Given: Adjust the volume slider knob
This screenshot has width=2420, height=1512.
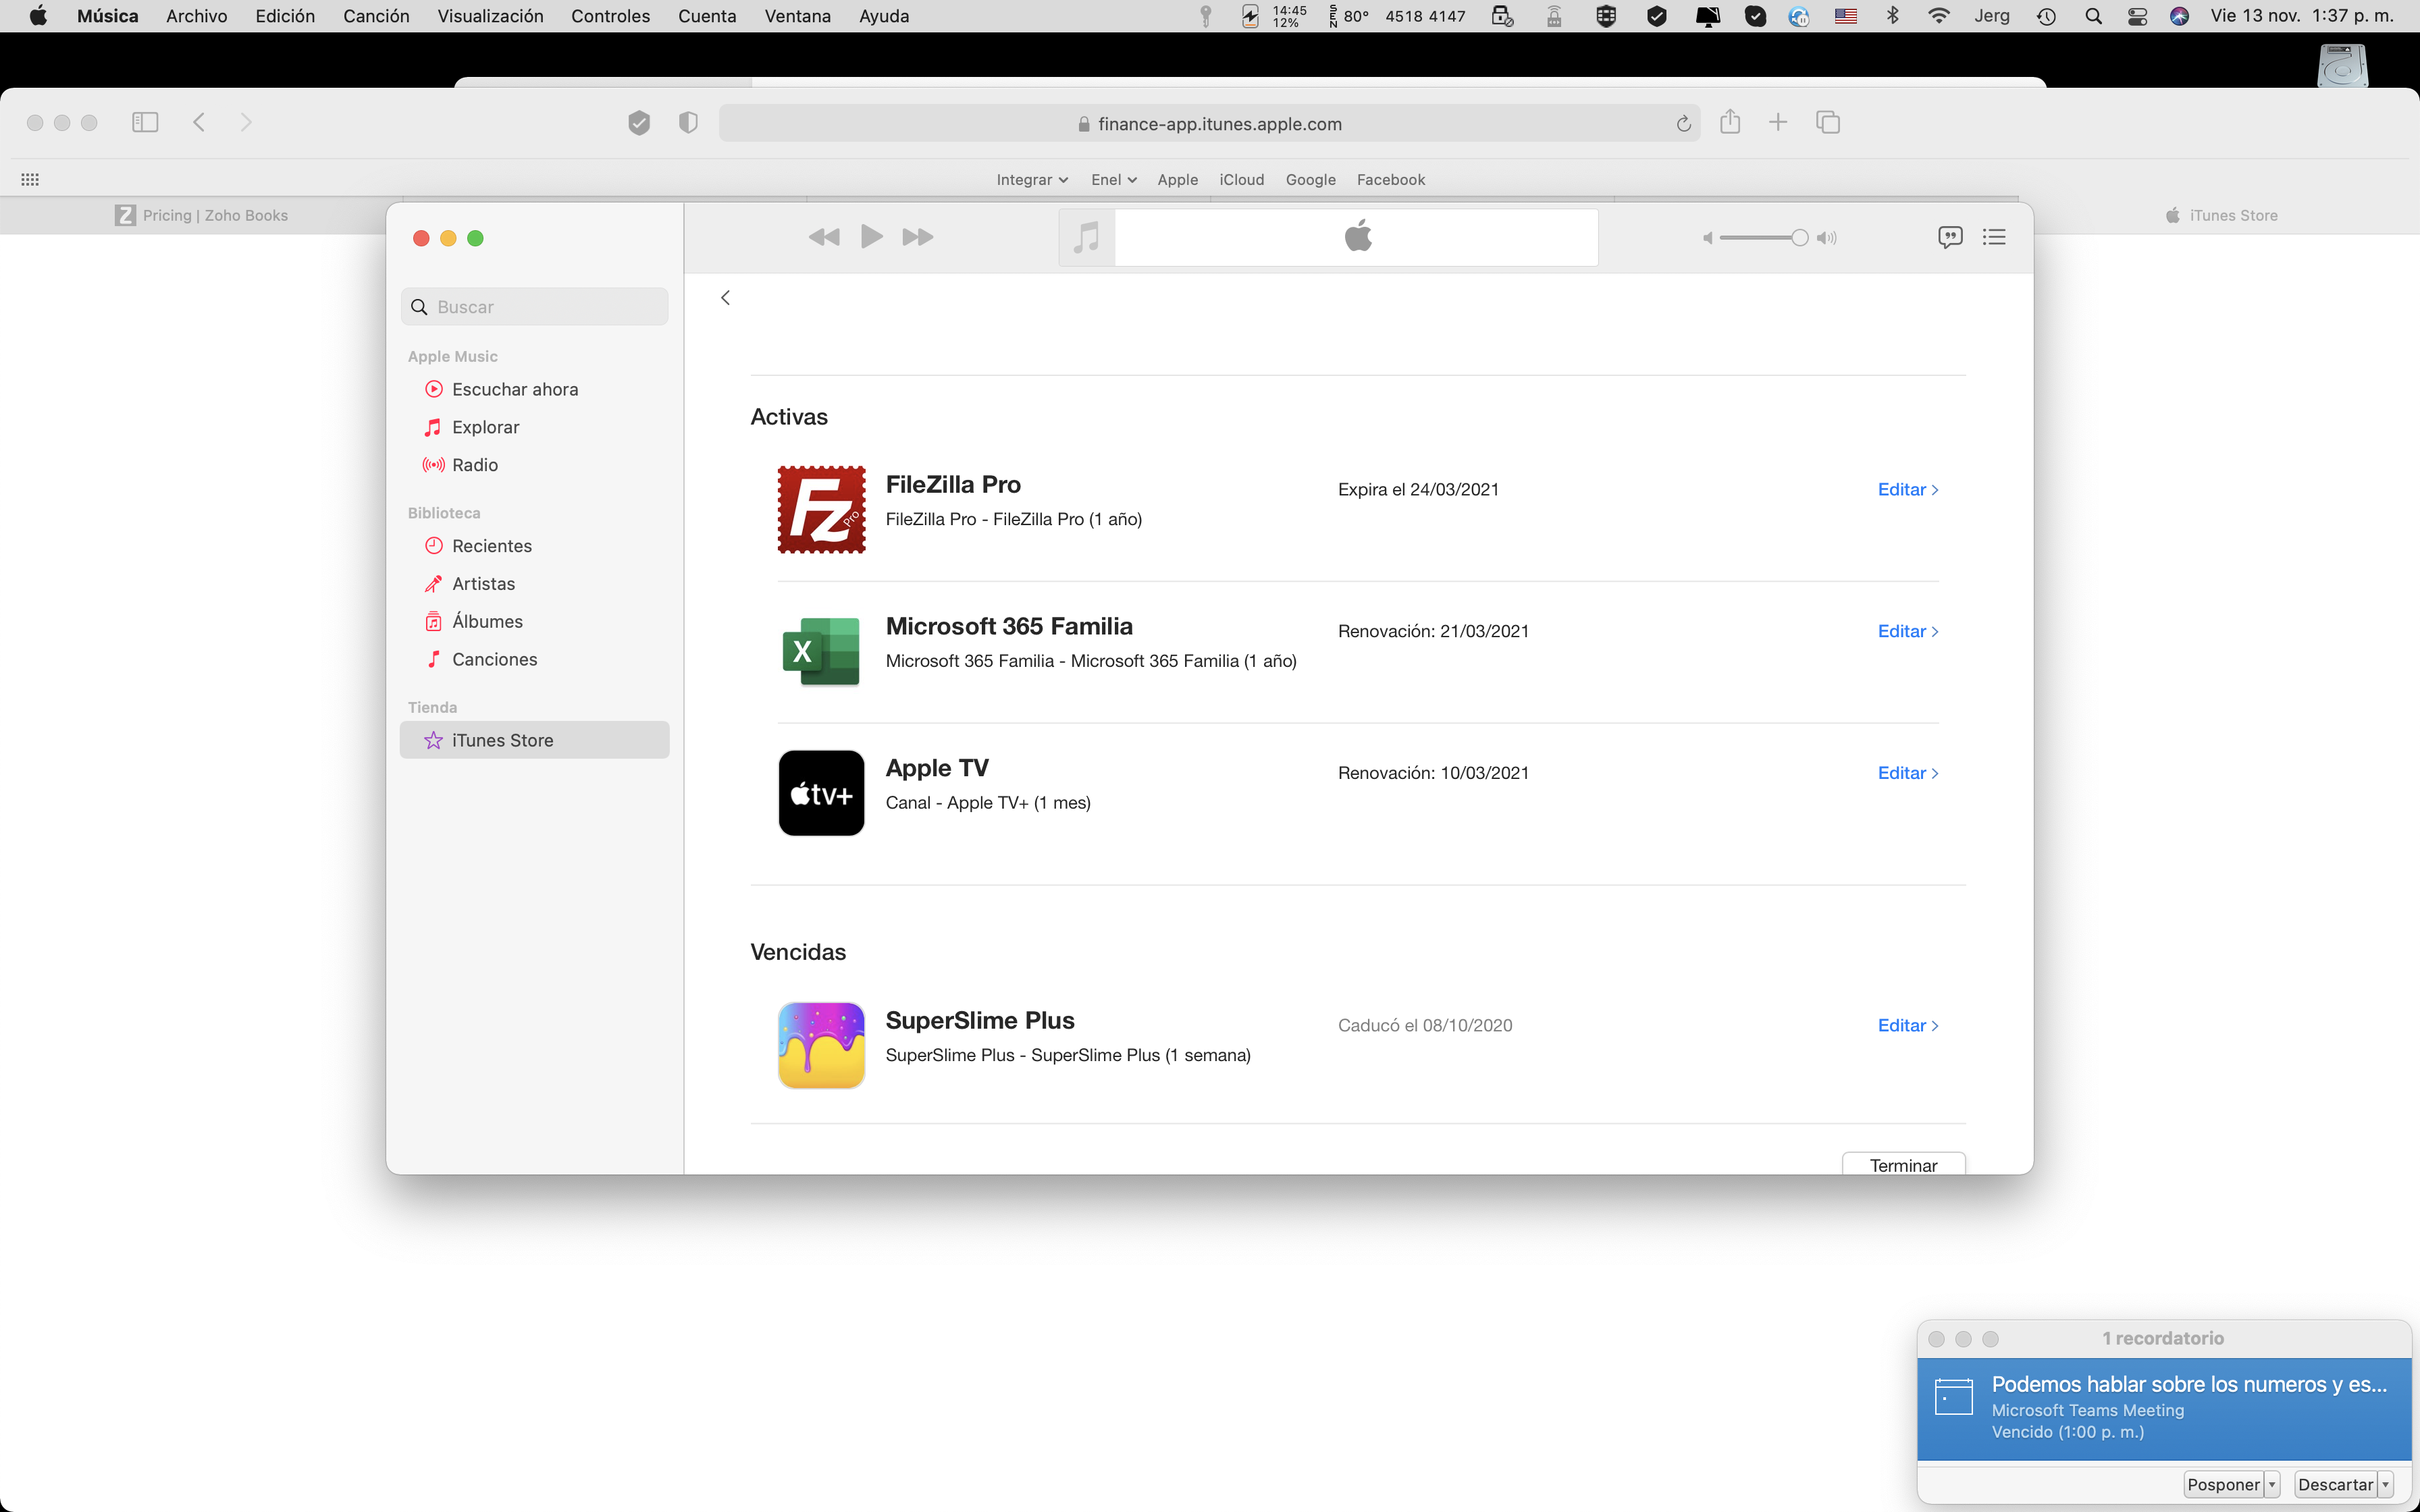Looking at the screenshot, I should 1799,237.
